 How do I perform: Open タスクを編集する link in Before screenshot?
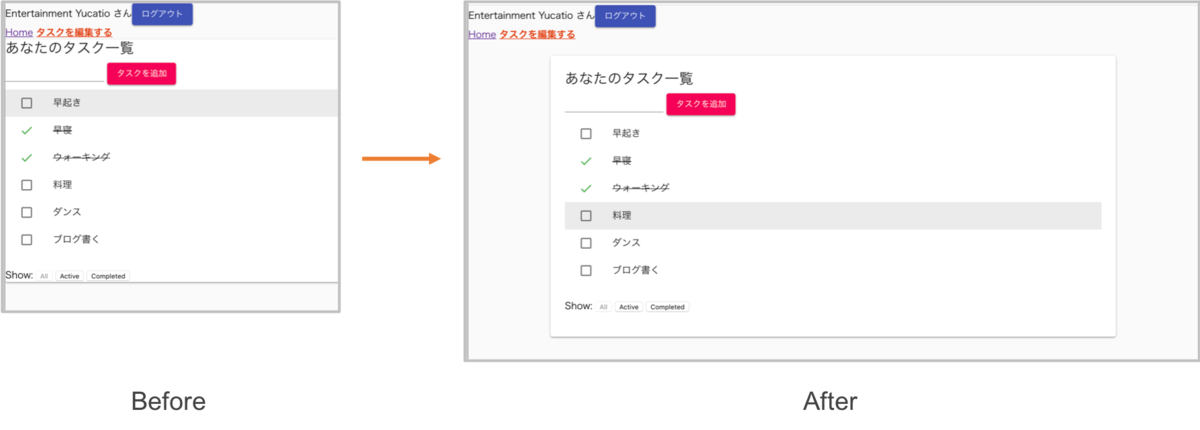(74, 32)
